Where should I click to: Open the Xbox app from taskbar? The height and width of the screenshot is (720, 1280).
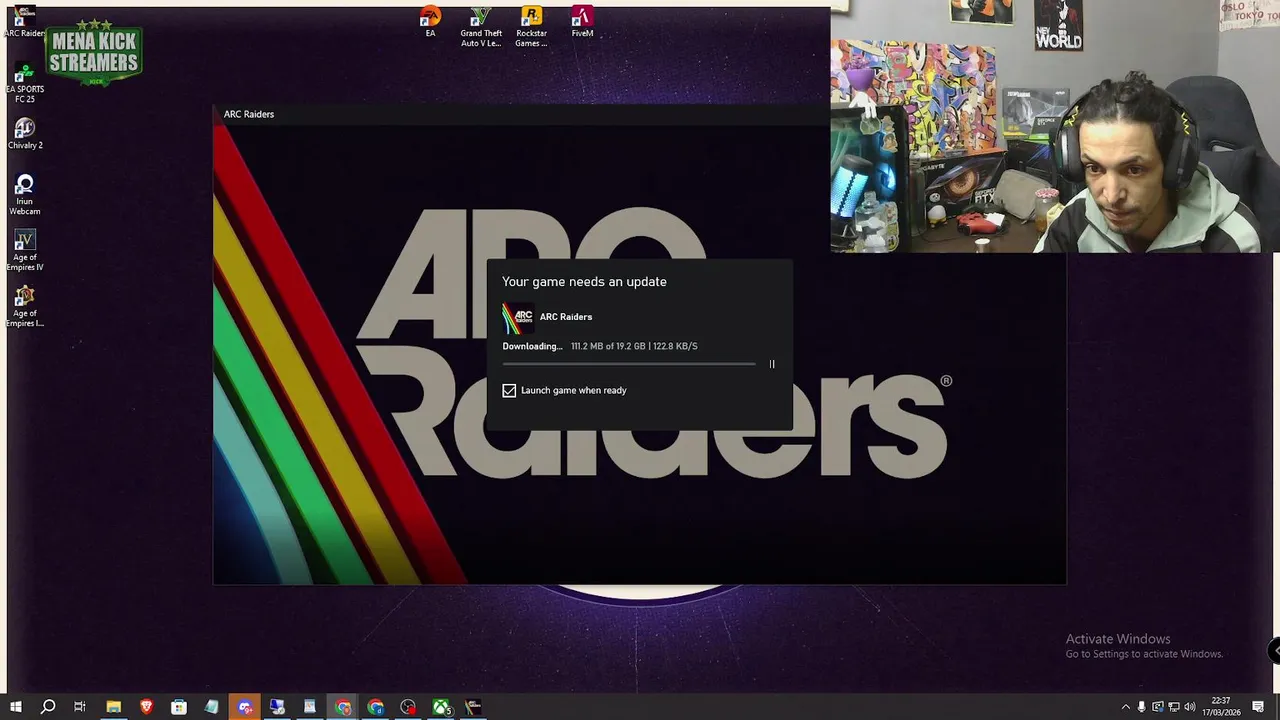pos(441,707)
